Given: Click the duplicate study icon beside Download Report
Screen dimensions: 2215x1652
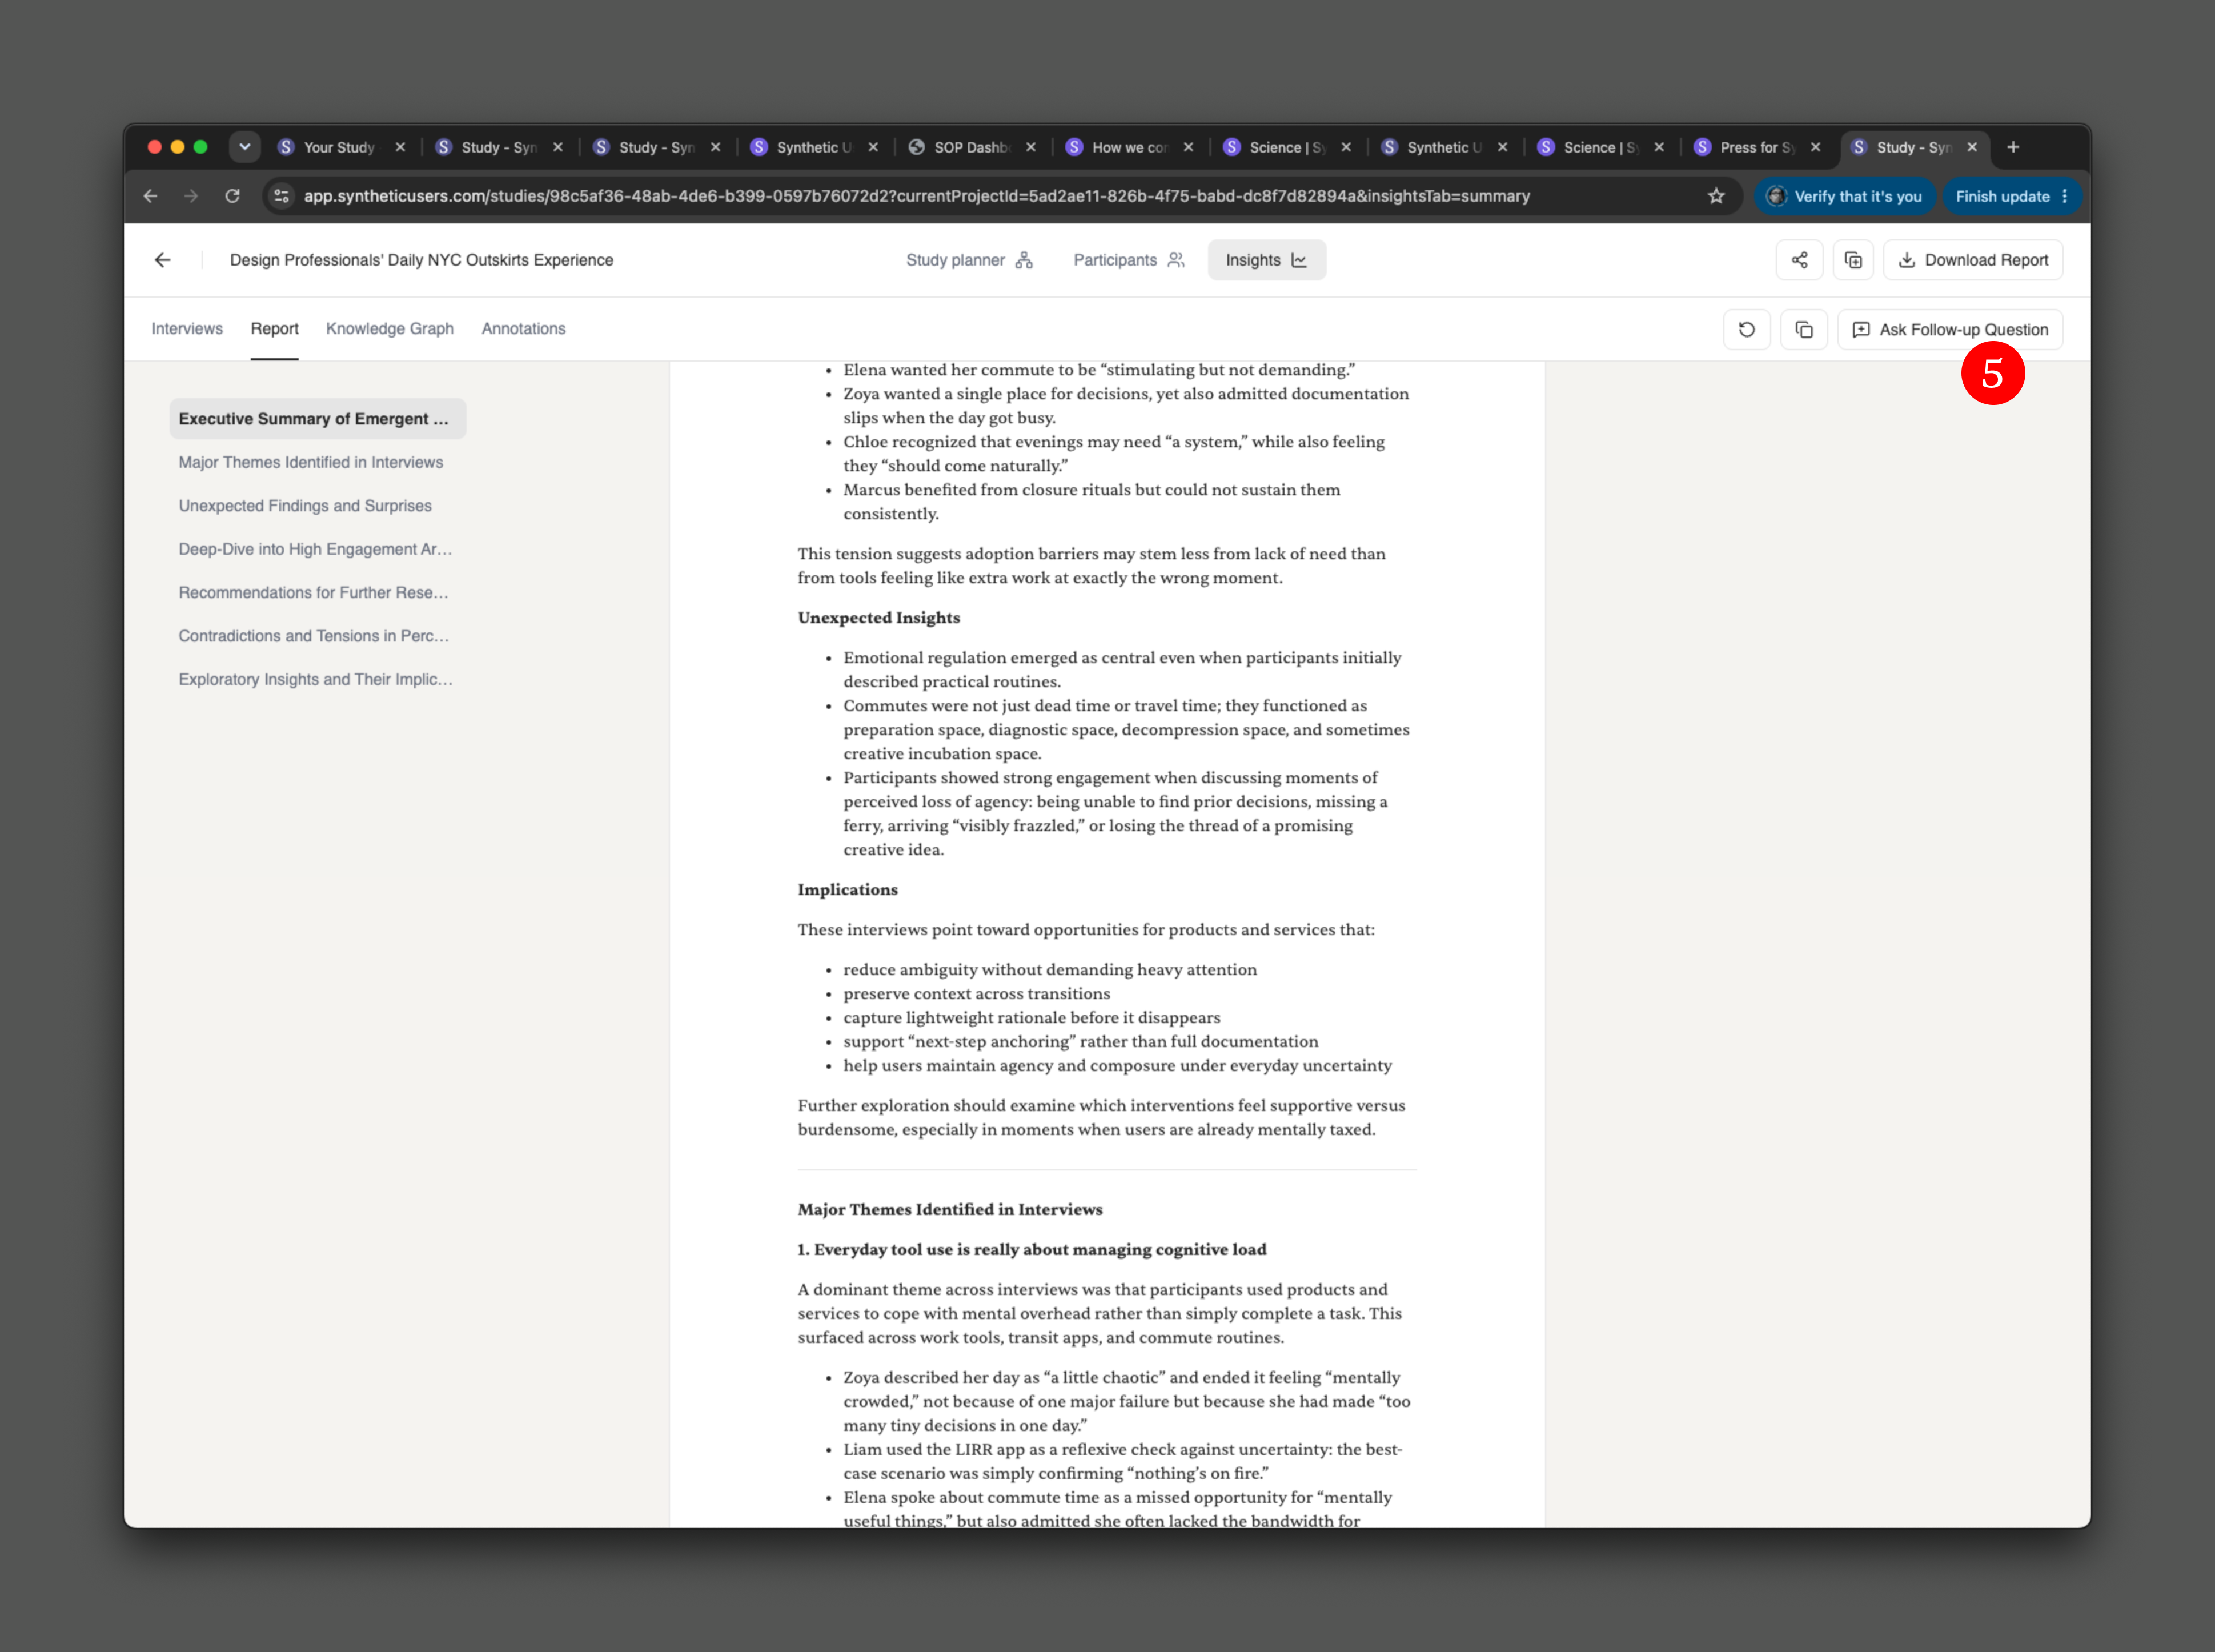Looking at the screenshot, I should 1853,260.
